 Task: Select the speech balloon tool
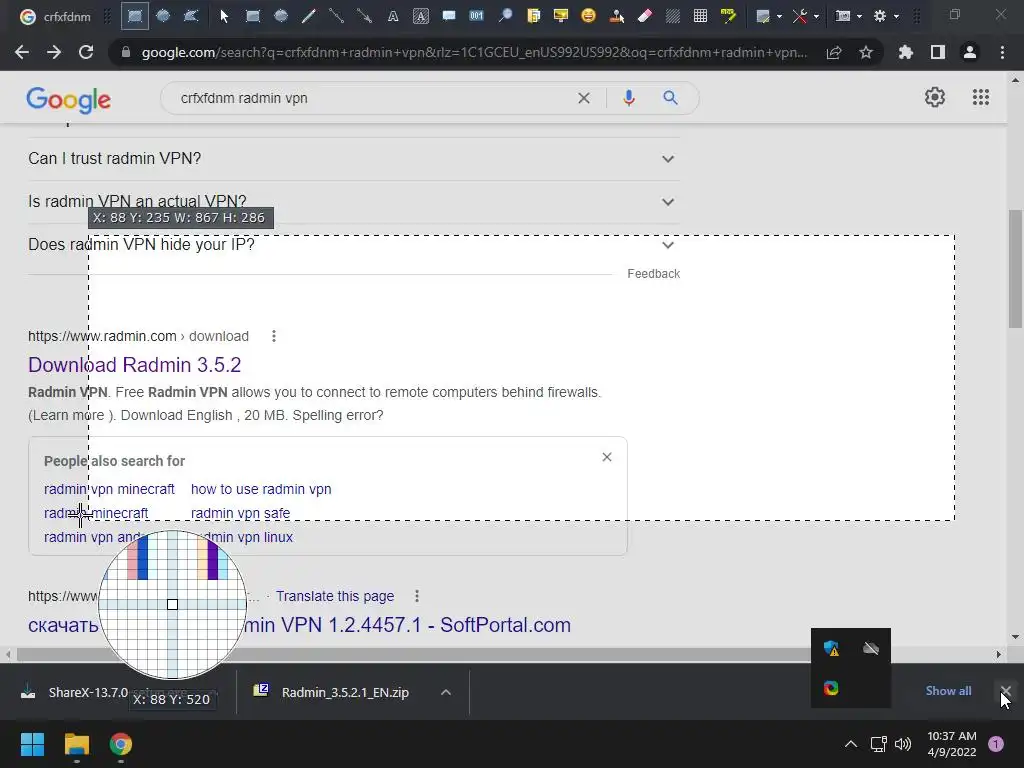tap(449, 16)
